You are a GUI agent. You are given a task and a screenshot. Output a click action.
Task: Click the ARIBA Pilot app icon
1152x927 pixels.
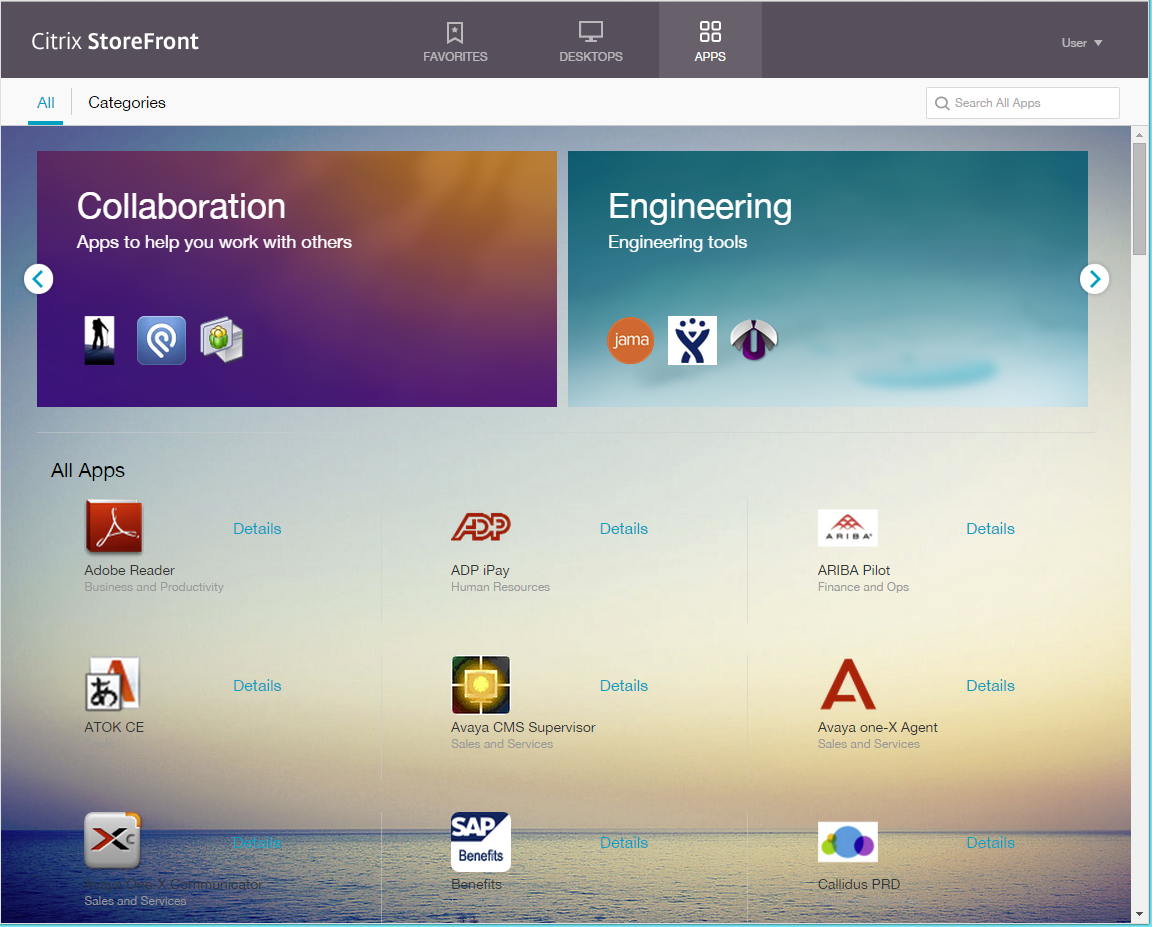tap(847, 527)
